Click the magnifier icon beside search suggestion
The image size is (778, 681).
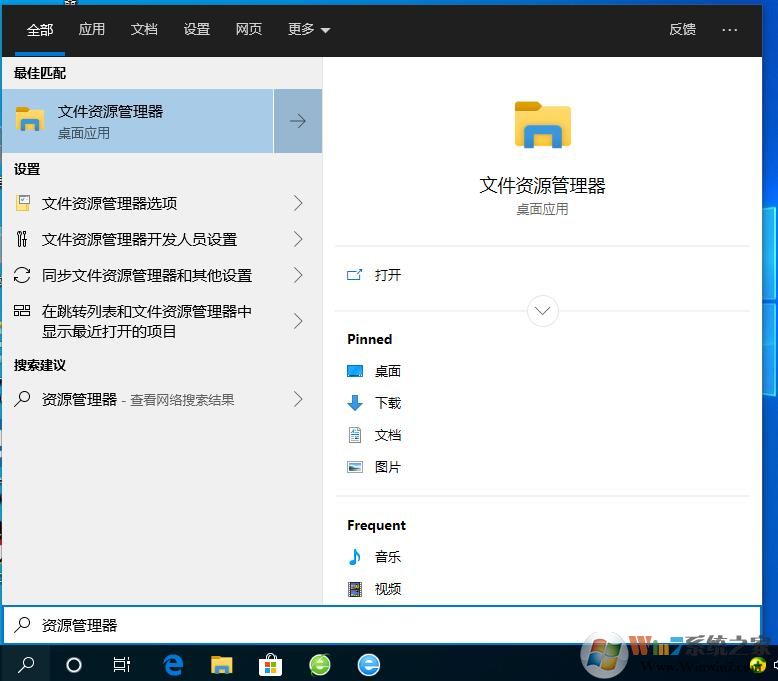coord(22,399)
